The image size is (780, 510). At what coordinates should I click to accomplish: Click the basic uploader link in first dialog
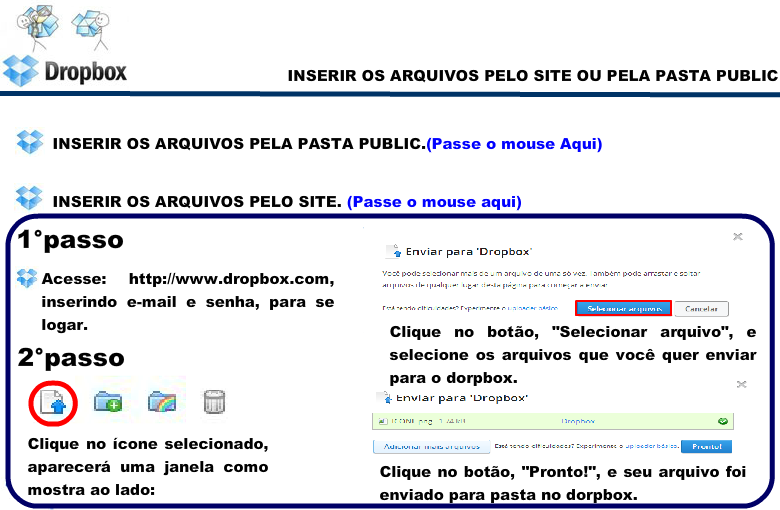coord(531,308)
